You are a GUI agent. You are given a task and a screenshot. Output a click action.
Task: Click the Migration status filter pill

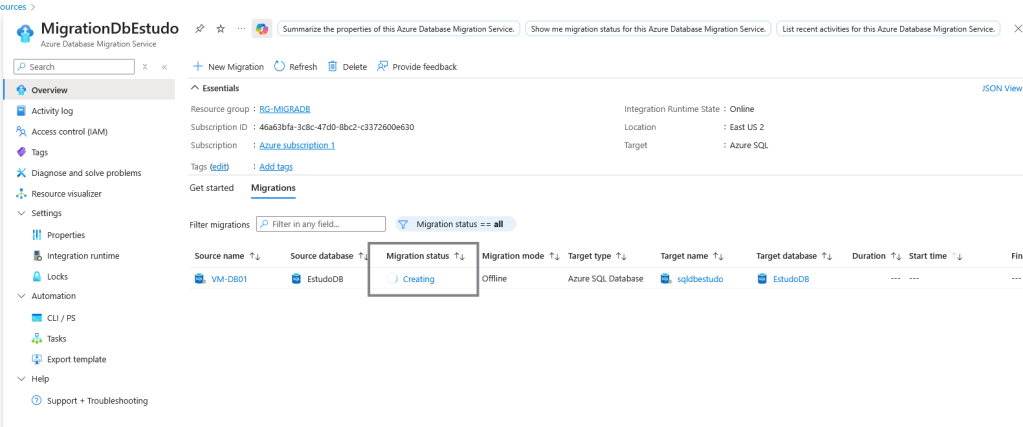[456, 224]
